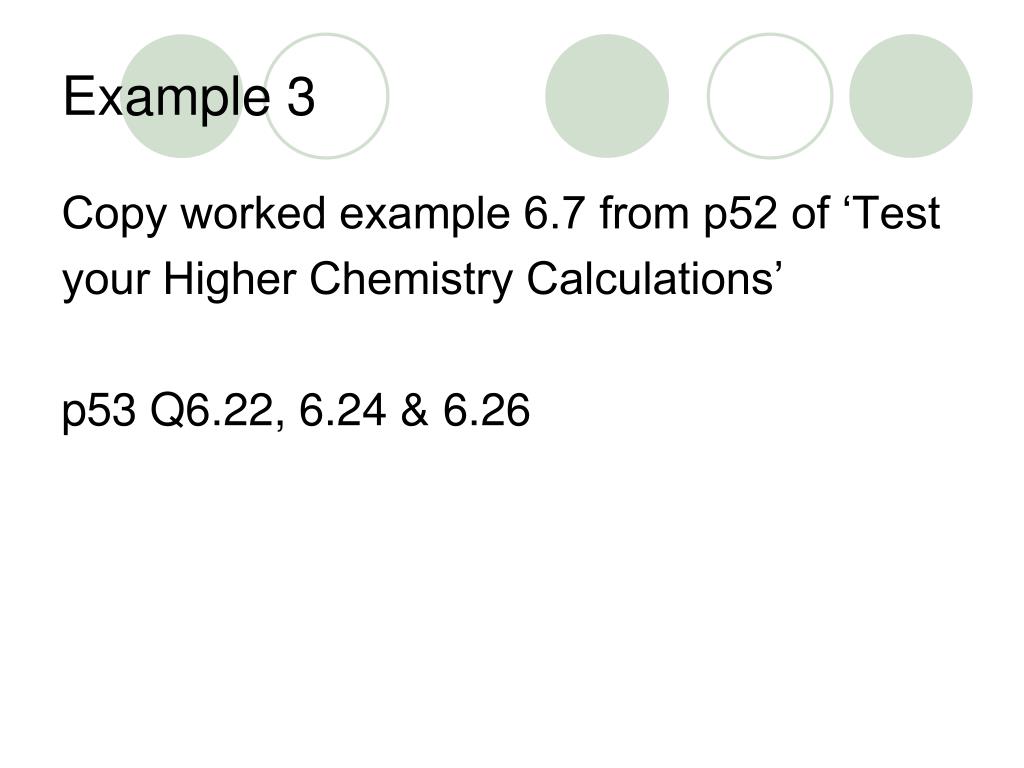Screen dimensions: 1024x768
Task: Click question number '6.24'
Action: (342, 410)
